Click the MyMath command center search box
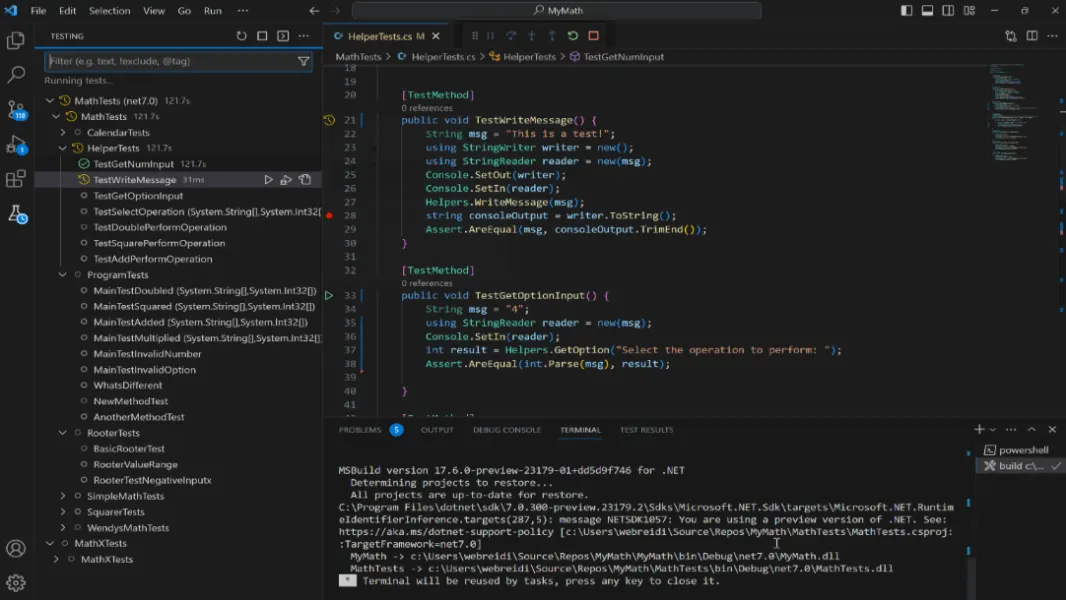This screenshot has height=600, width=1066. tap(557, 10)
